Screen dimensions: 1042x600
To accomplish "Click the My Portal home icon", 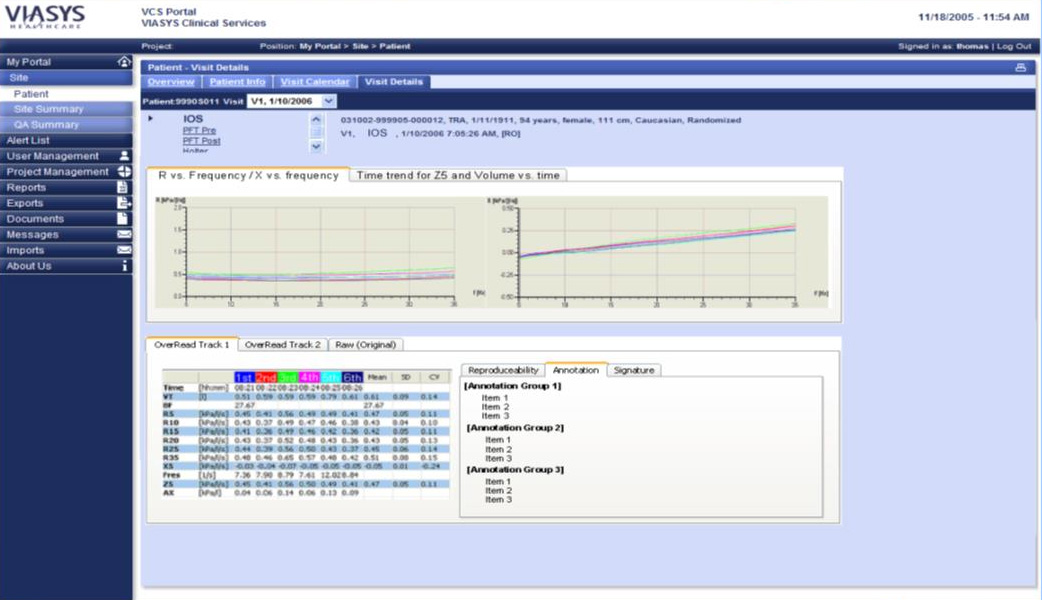I will 124,62.
